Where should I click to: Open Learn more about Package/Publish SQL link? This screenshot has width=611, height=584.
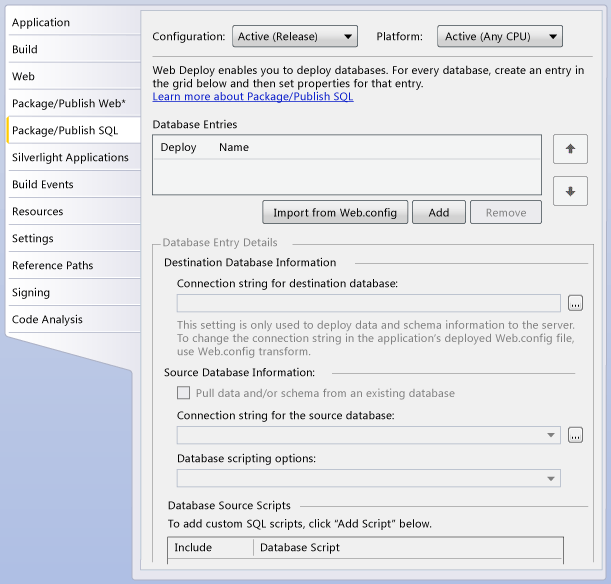pyautogui.click(x=253, y=96)
